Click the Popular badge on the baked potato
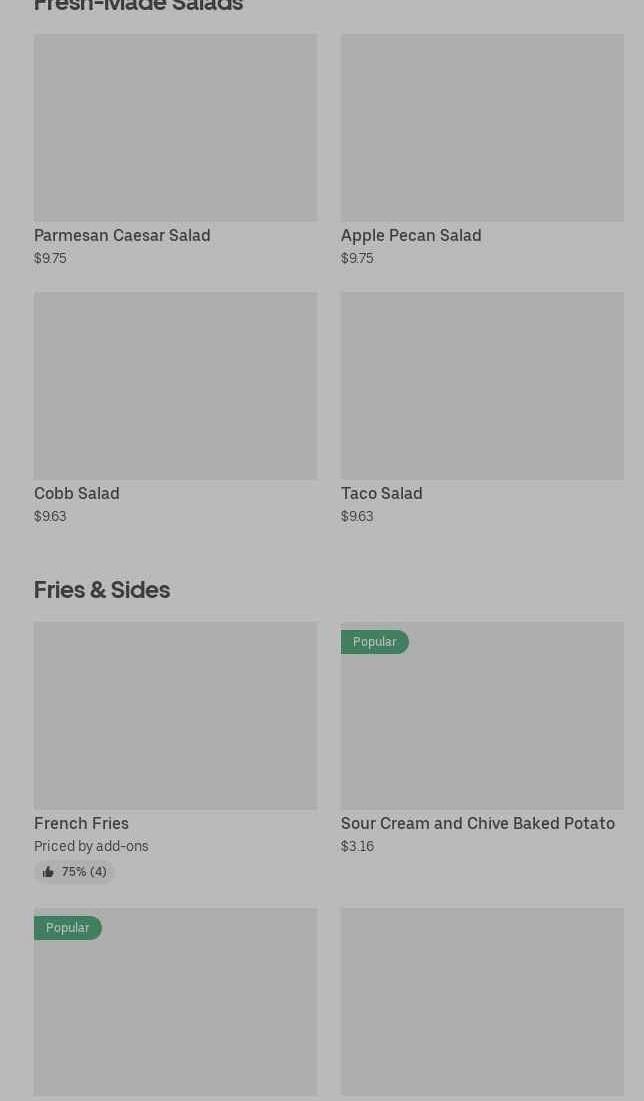Viewport: 644px width, 1101px height. pyautogui.click(x=374, y=642)
